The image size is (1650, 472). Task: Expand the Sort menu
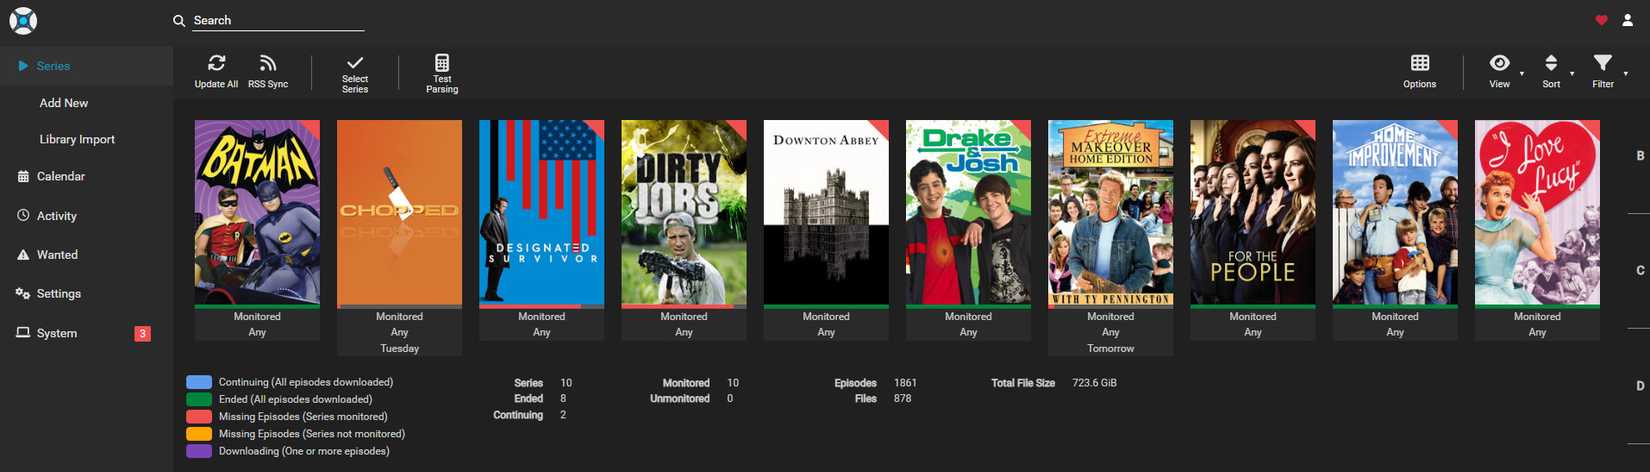click(1551, 64)
